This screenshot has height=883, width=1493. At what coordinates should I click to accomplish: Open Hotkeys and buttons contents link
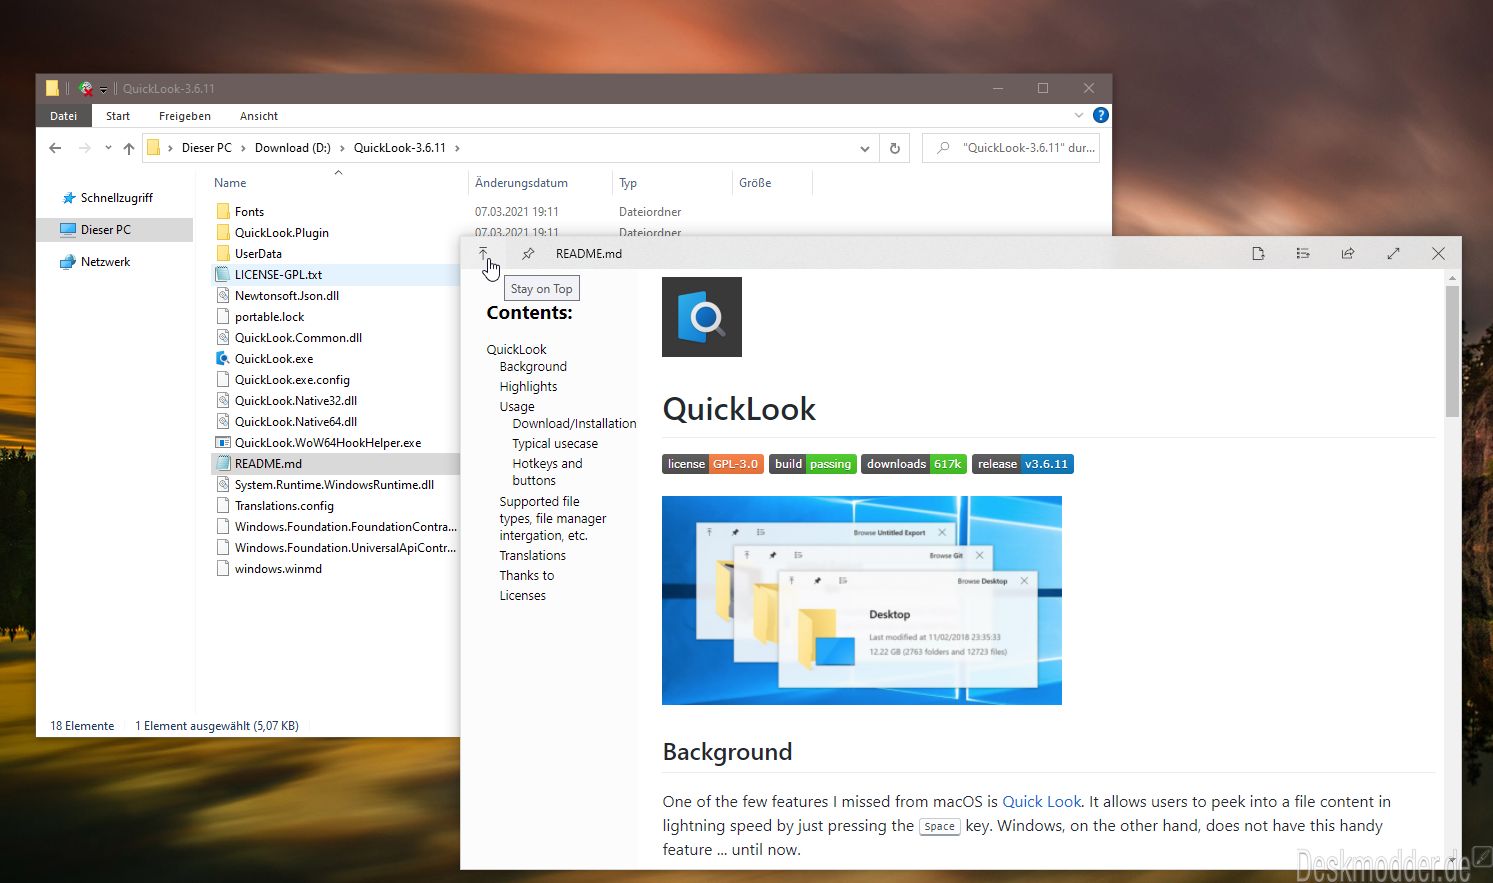(x=547, y=472)
